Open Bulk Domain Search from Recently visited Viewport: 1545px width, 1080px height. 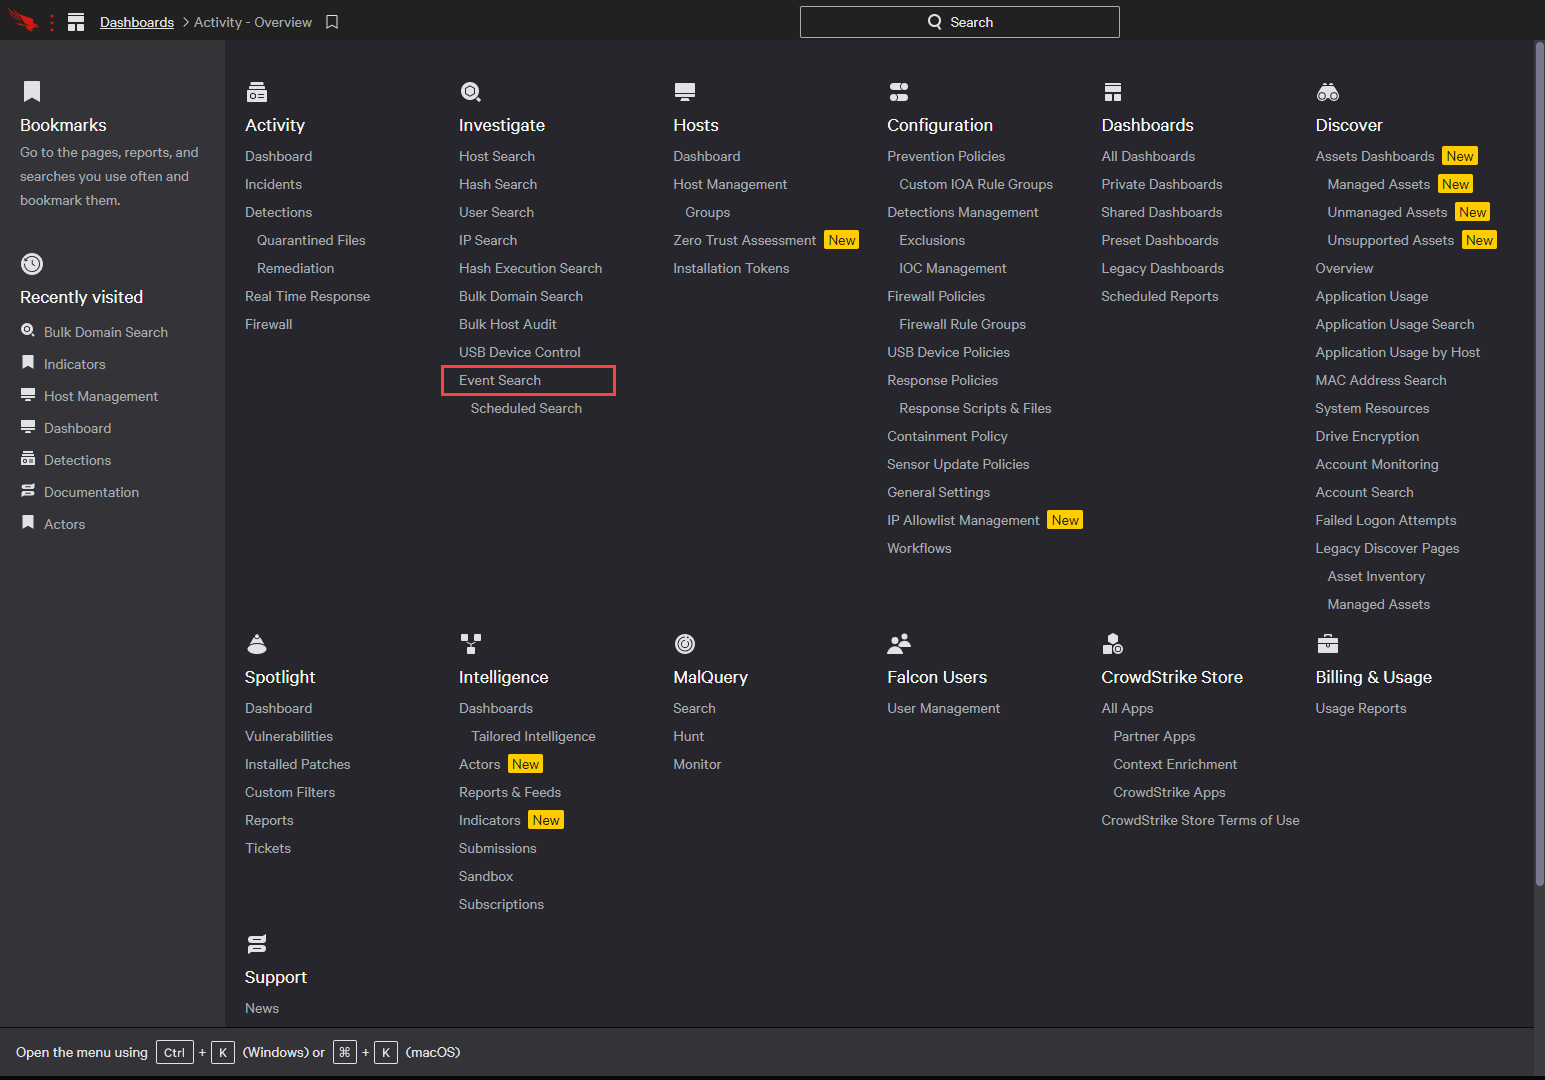pos(106,332)
